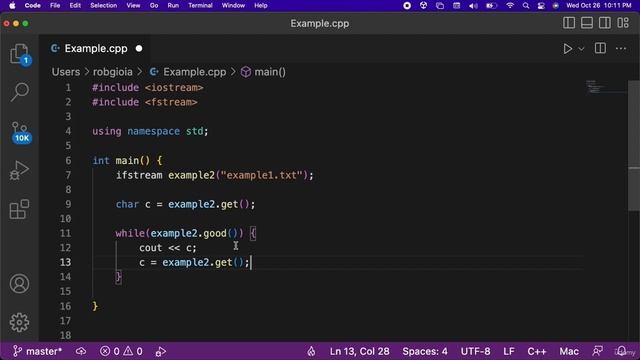Open the Run menu
The image size is (640, 360).
point(173,5)
